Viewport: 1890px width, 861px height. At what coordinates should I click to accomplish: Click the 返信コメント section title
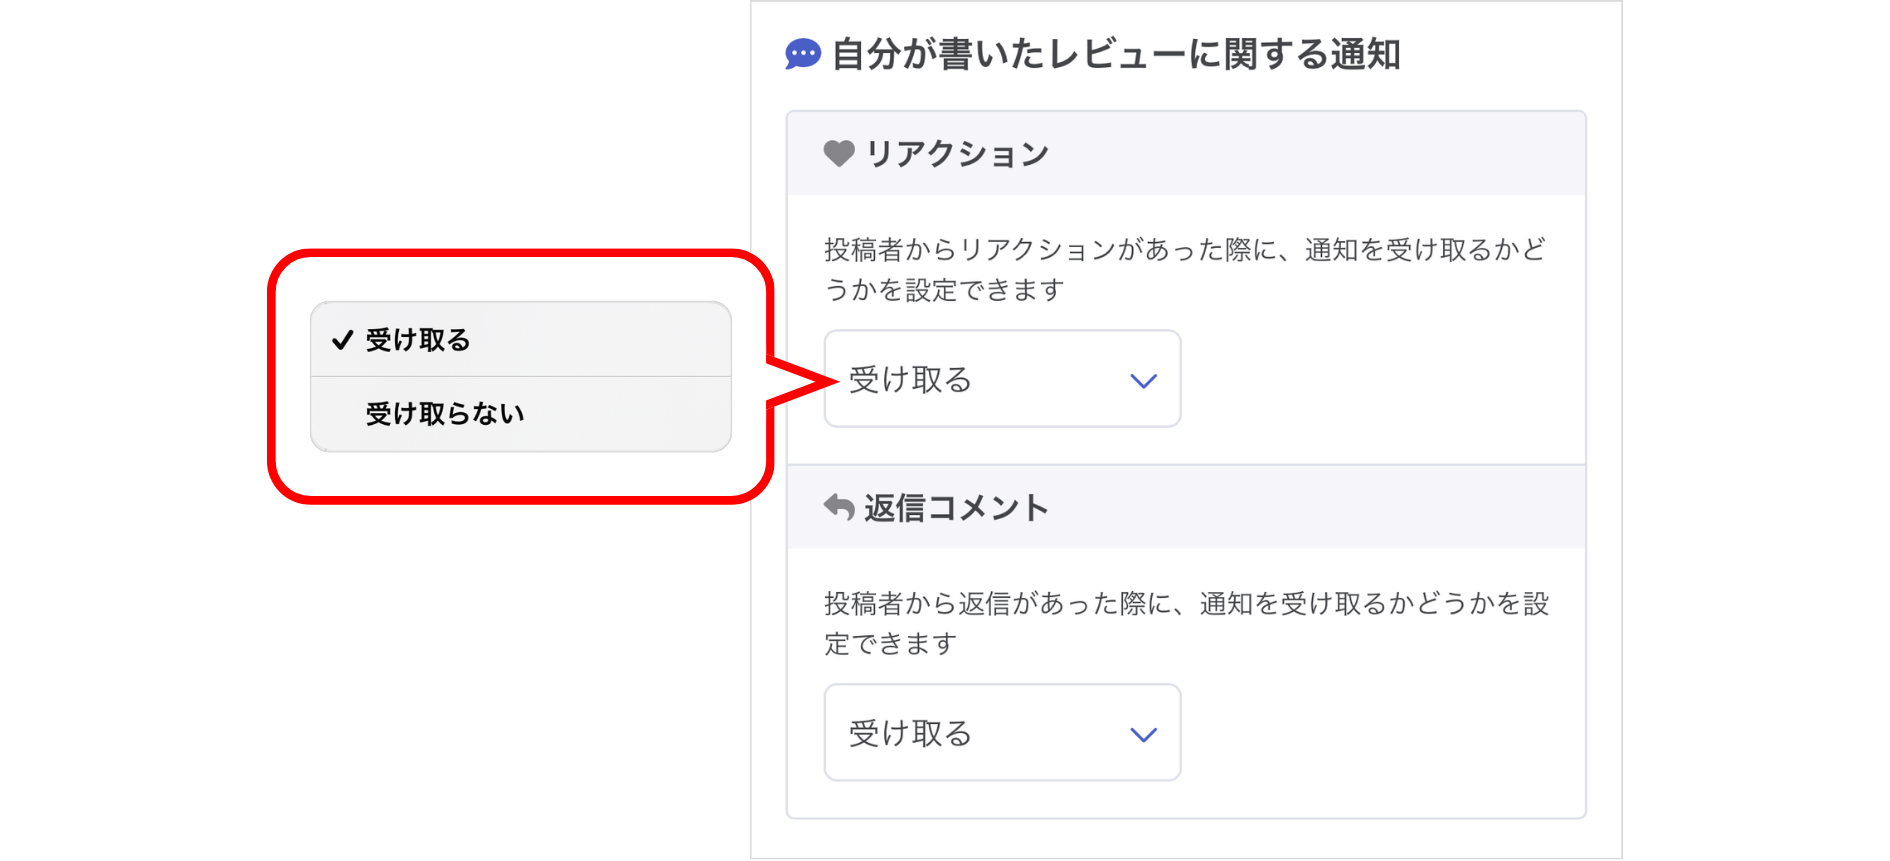point(956,508)
